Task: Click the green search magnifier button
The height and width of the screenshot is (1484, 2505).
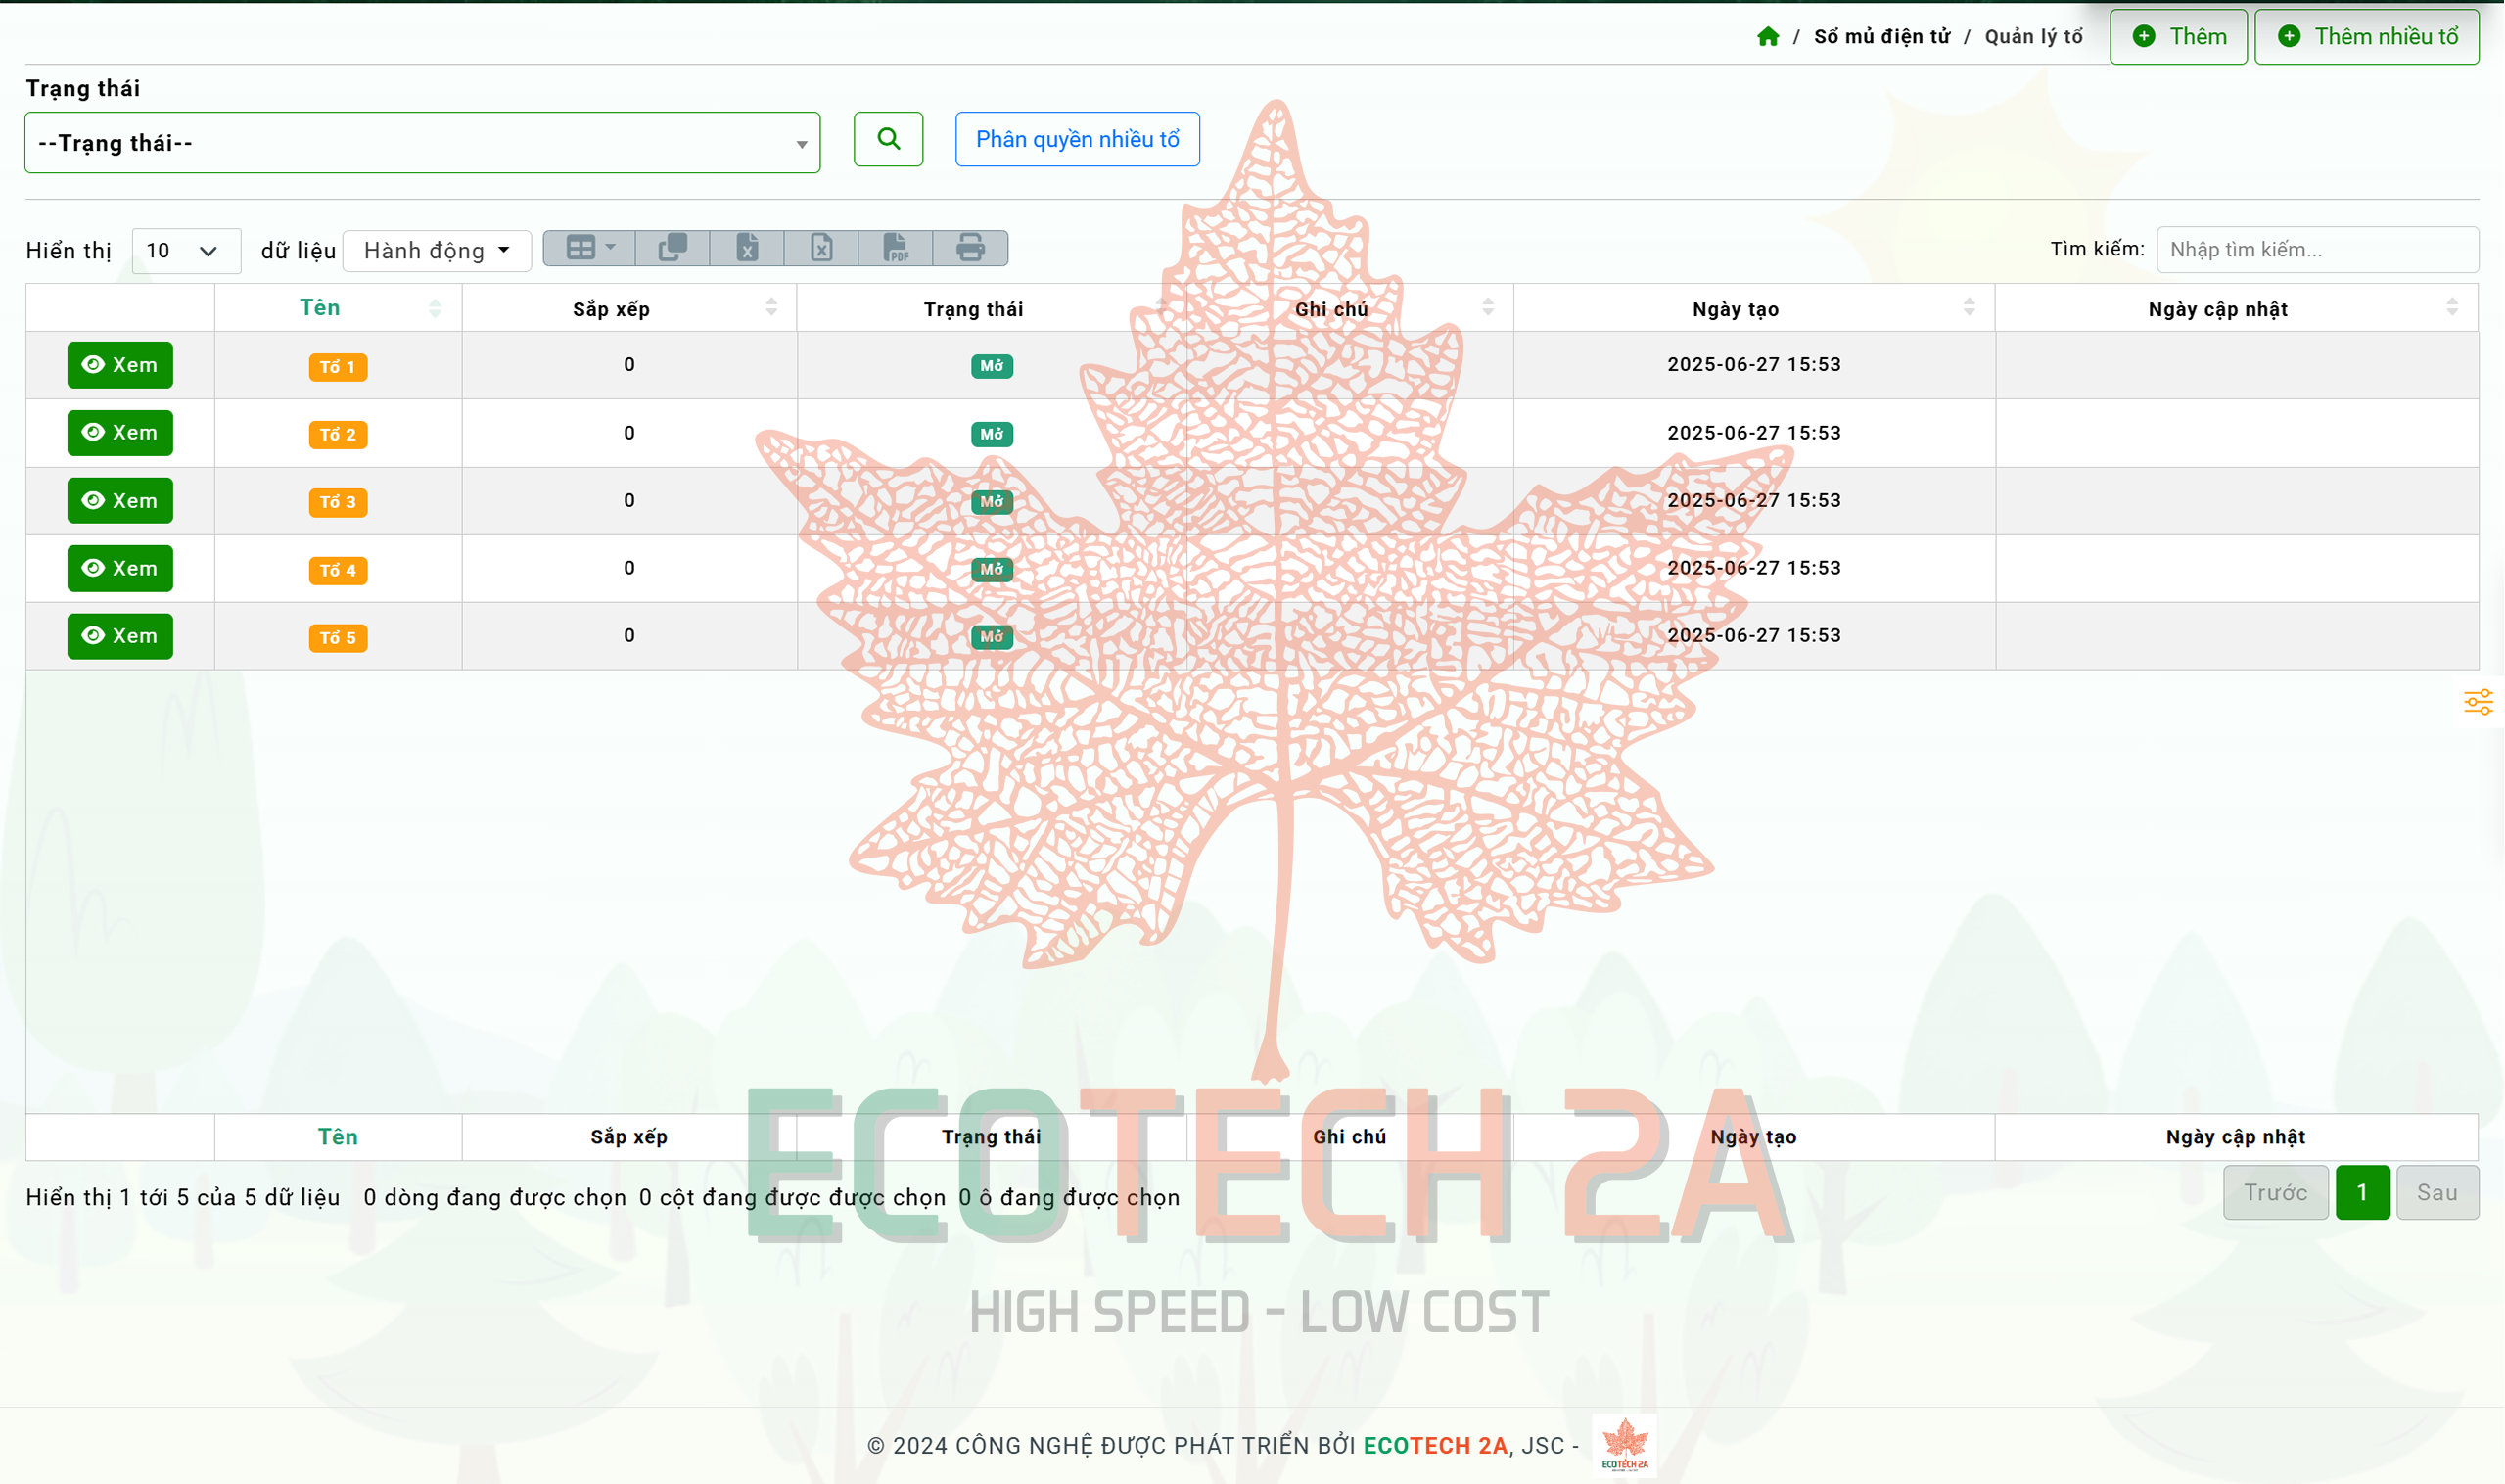Action: coord(888,139)
